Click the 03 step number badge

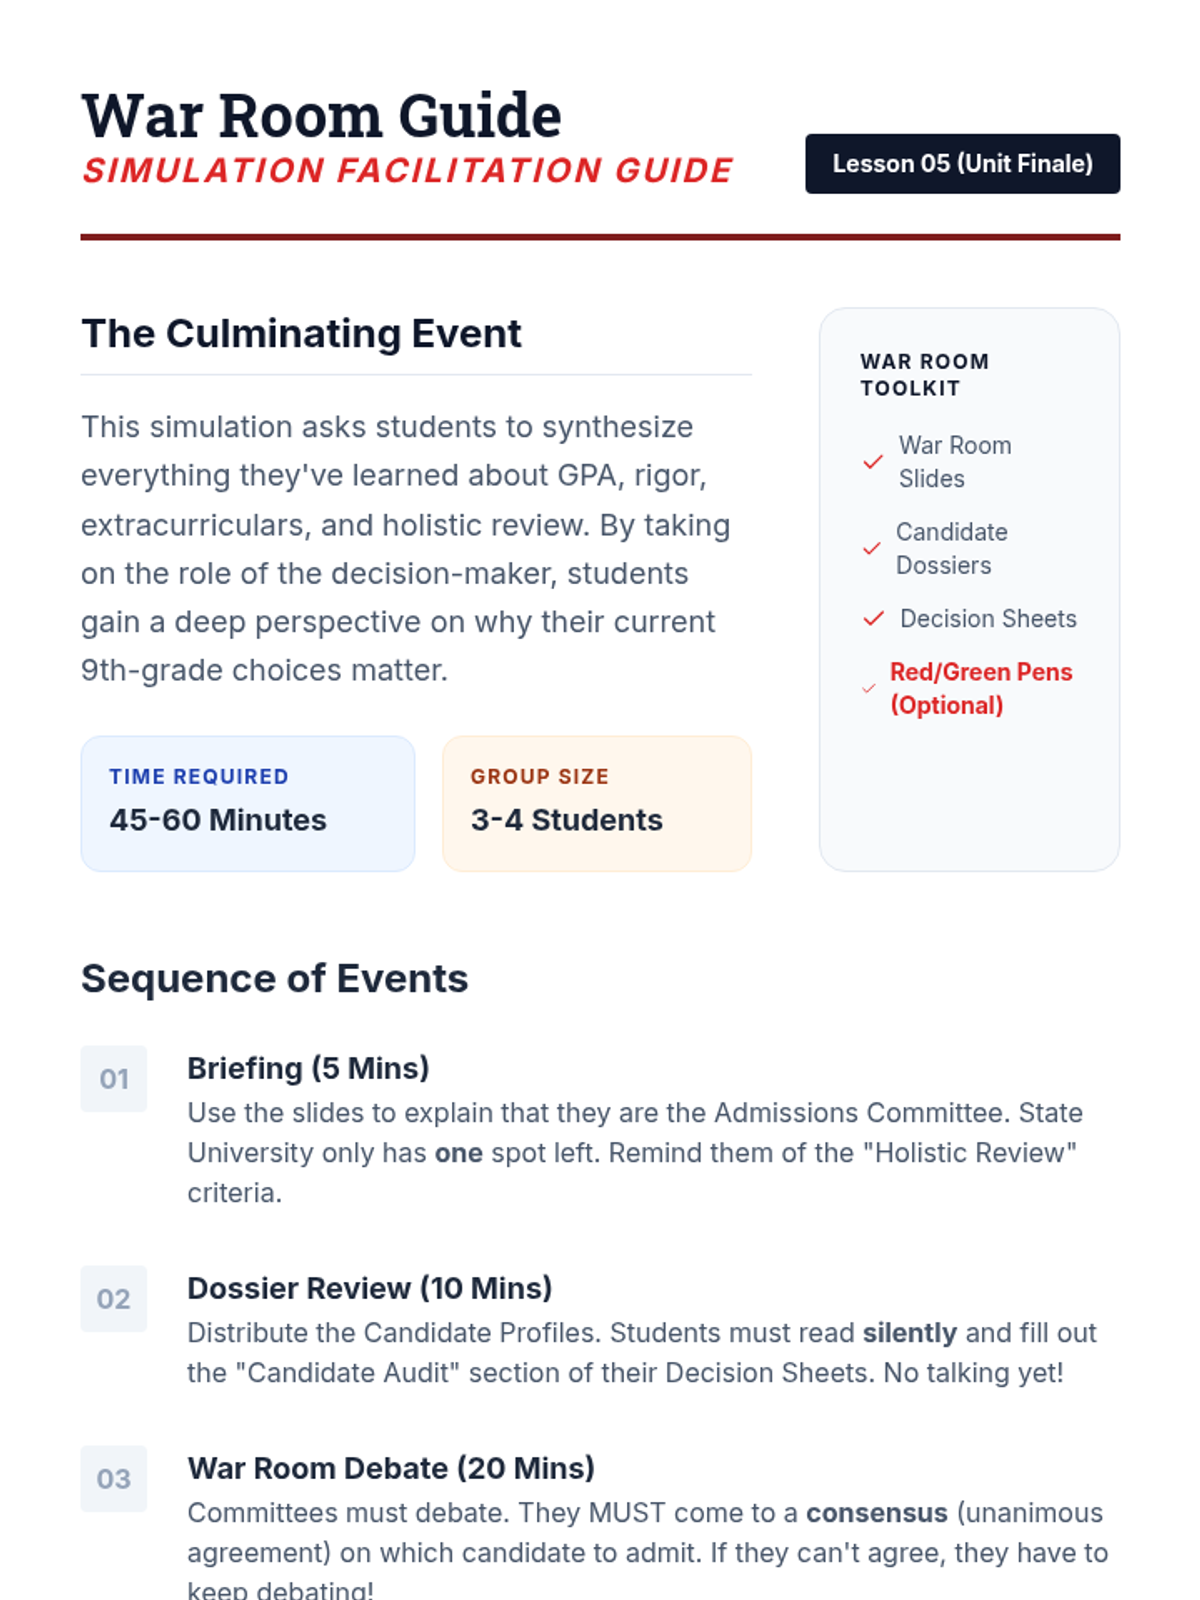(114, 1479)
